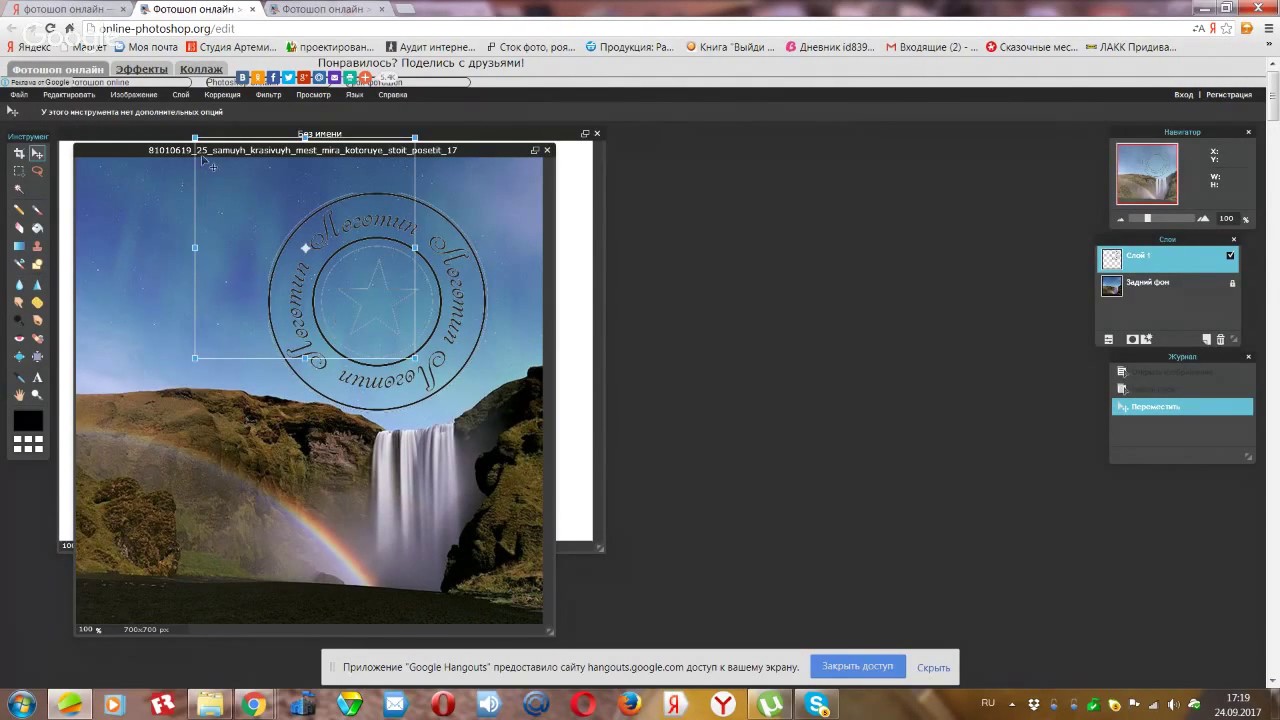
Task: Toggle visibility checkbox of Слой 1
Action: [1230, 256]
